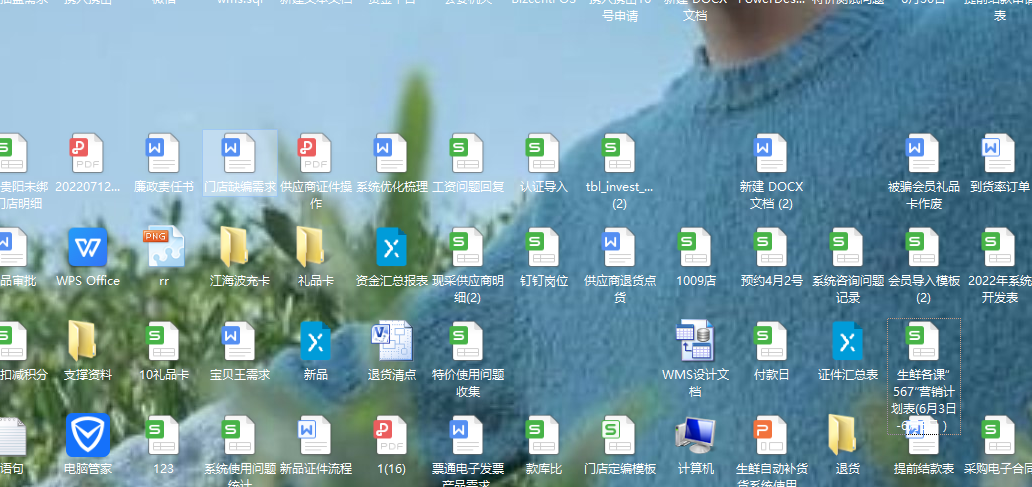Open the 支撑资料 folder
The width and height of the screenshot is (1032, 487).
click(x=87, y=342)
